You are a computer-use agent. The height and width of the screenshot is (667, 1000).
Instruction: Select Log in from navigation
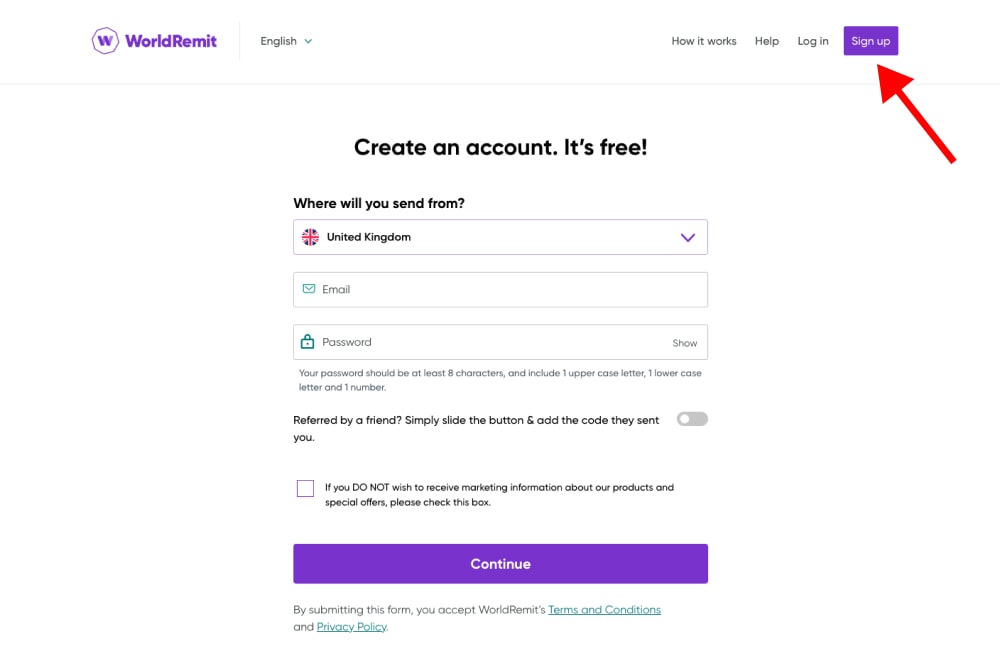point(813,41)
